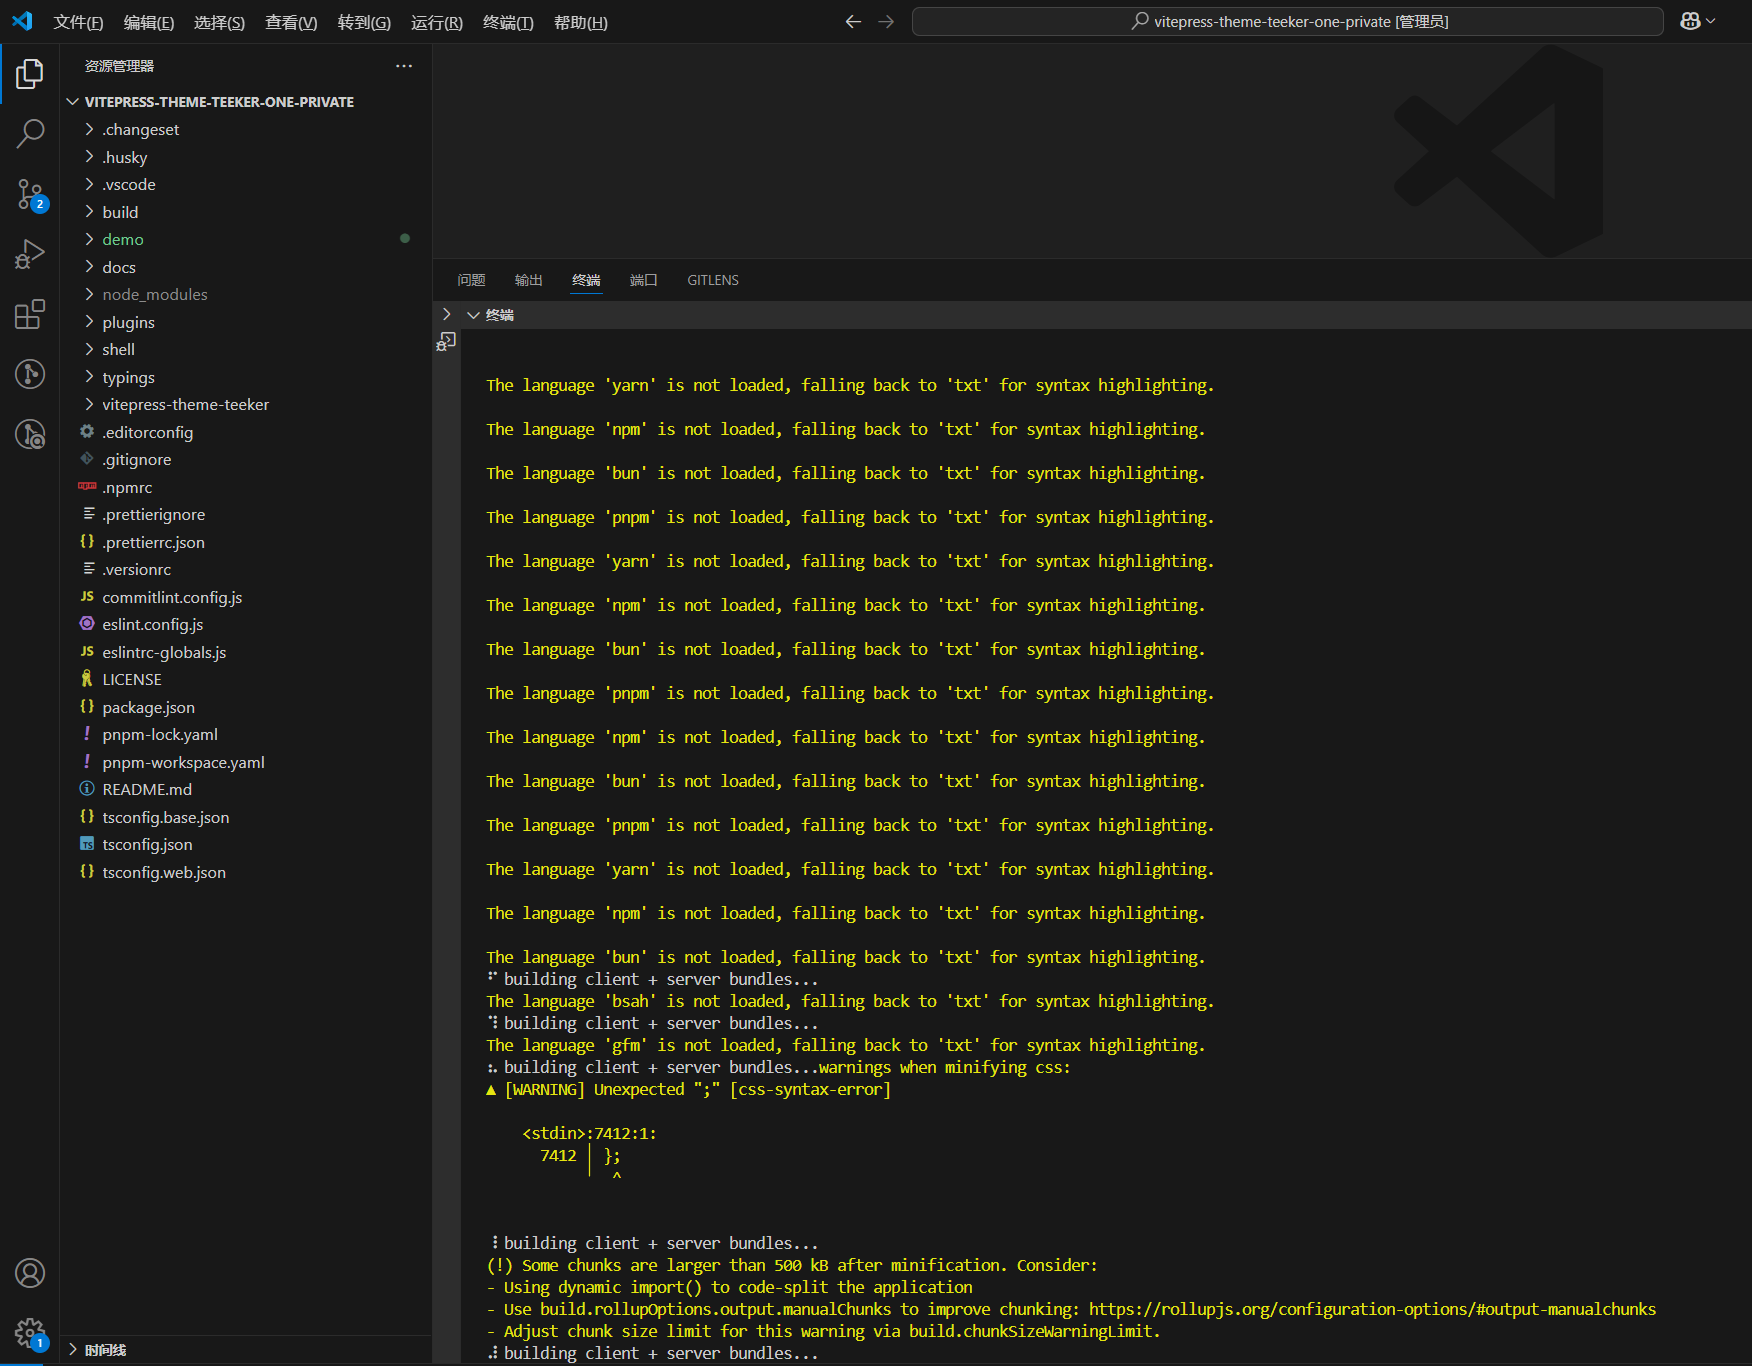Open the 选择(S) menu

(x=219, y=22)
